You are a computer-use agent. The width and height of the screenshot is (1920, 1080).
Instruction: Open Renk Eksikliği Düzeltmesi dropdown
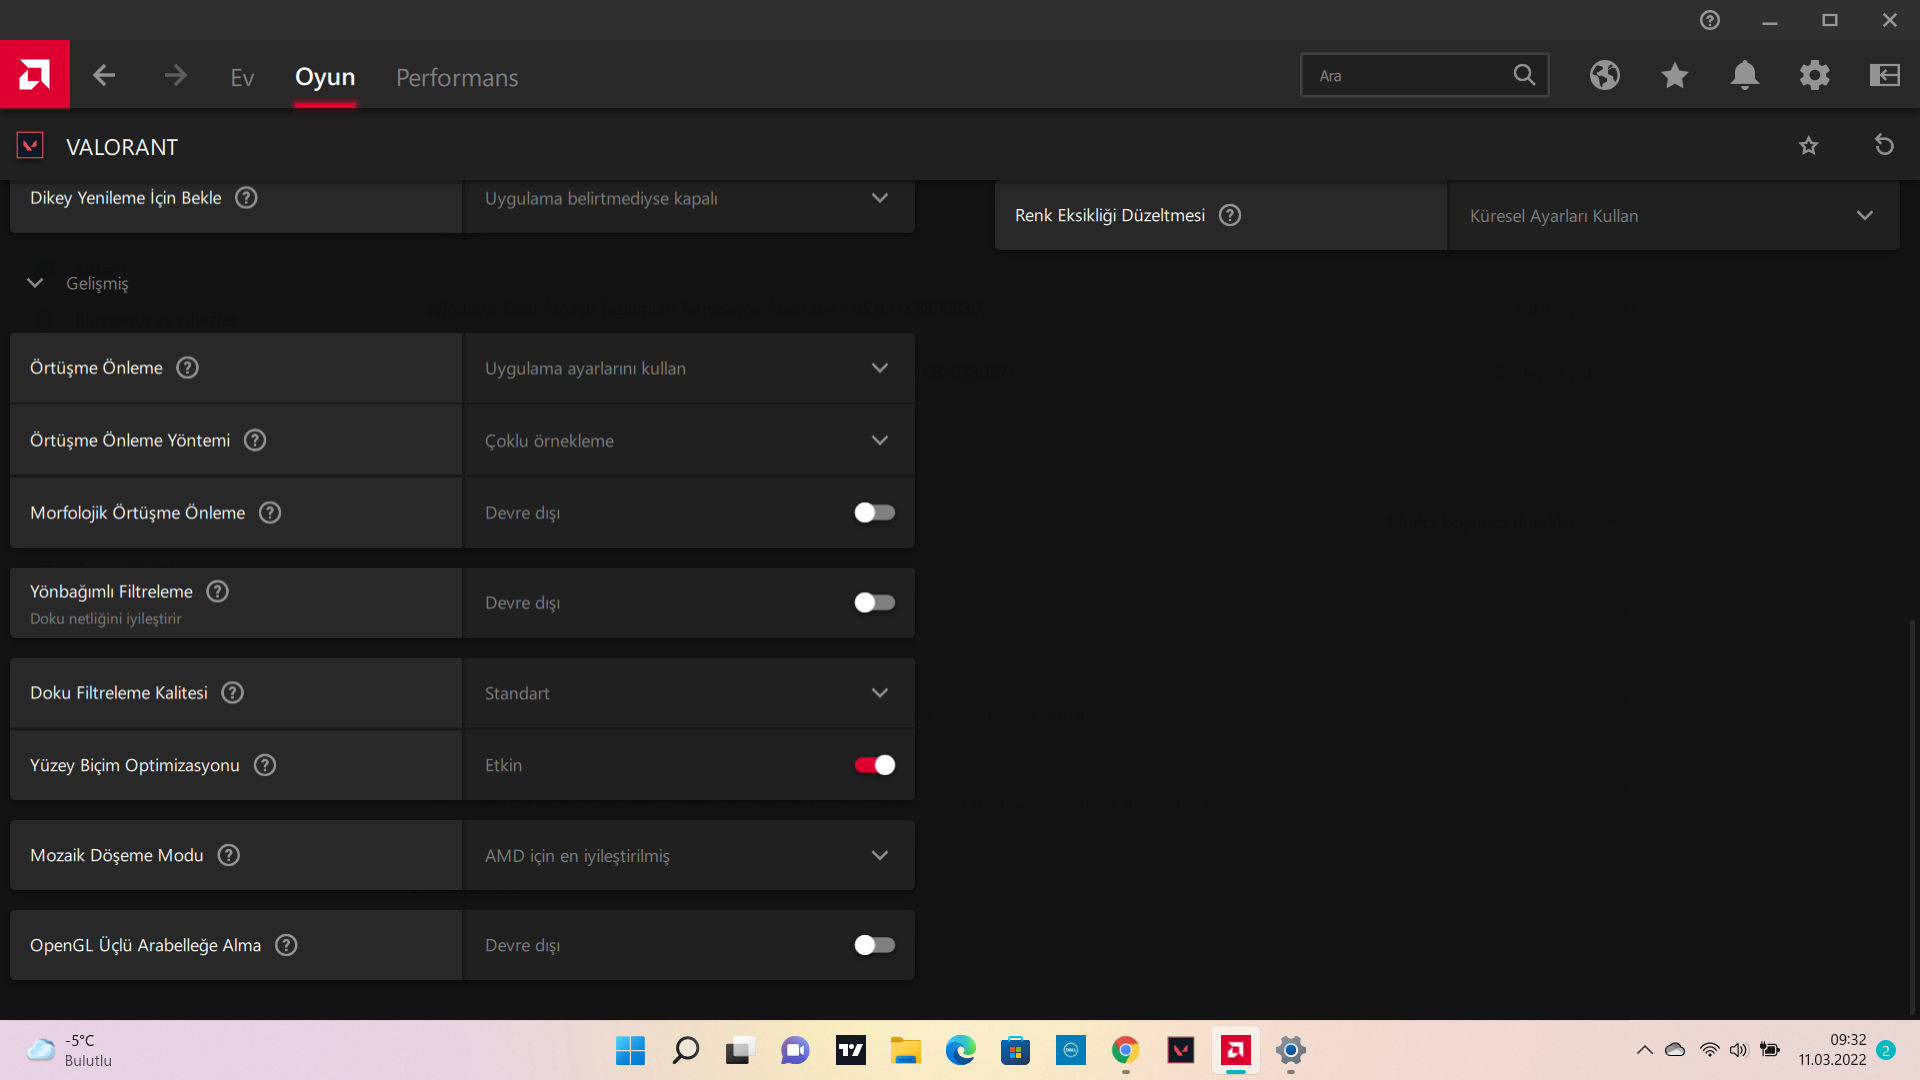point(1673,216)
